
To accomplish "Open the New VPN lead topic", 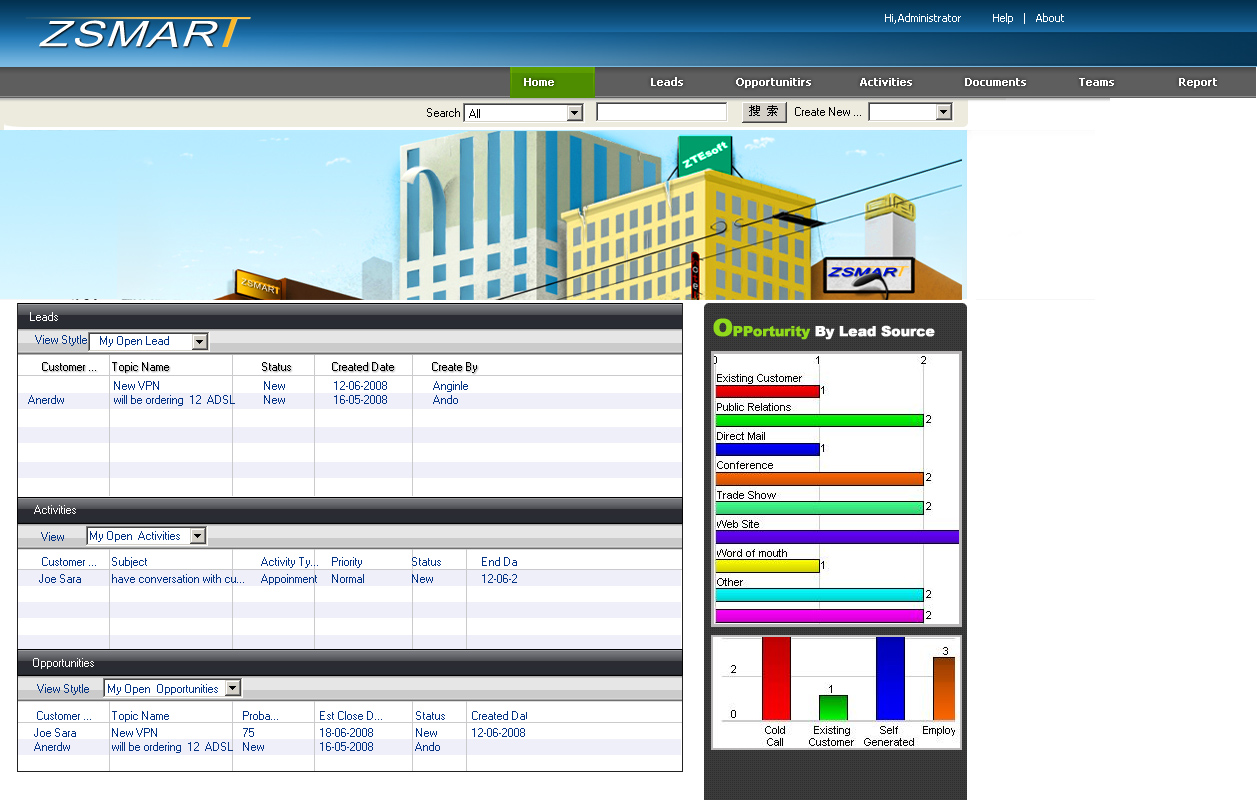I will click(x=136, y=386).
